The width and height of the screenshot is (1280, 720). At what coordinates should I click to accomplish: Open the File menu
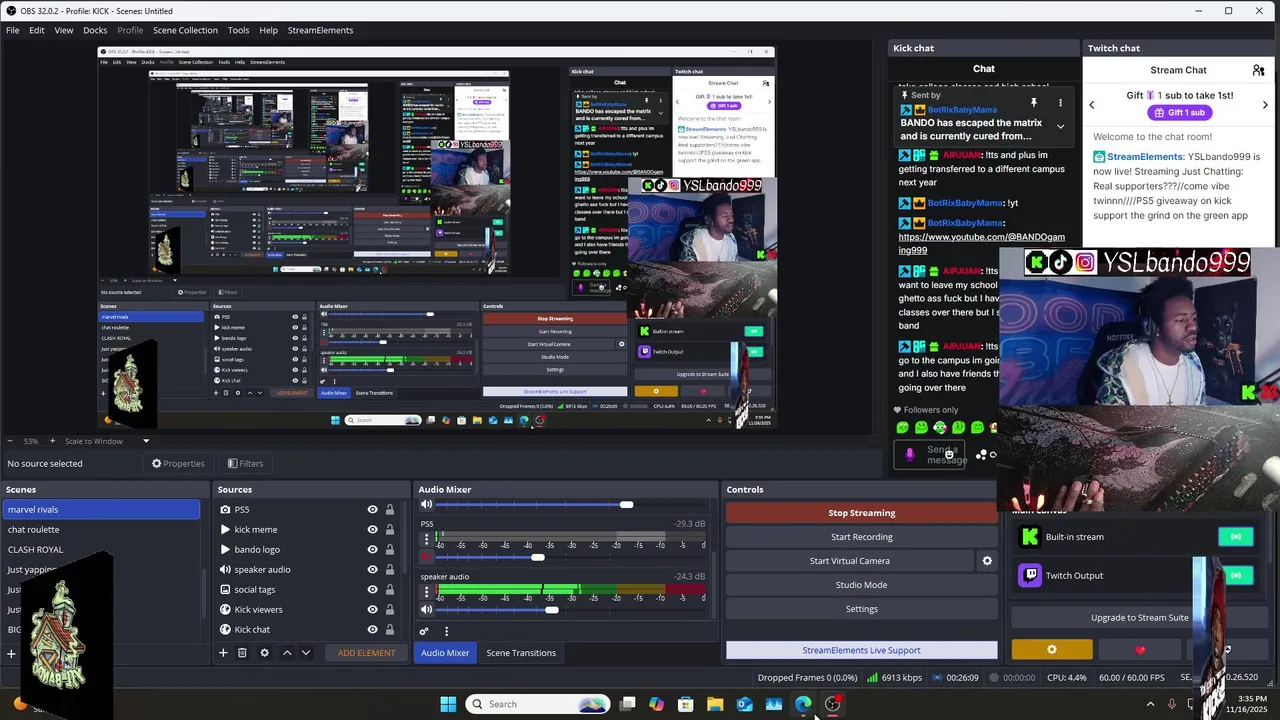tap(12, 30)
